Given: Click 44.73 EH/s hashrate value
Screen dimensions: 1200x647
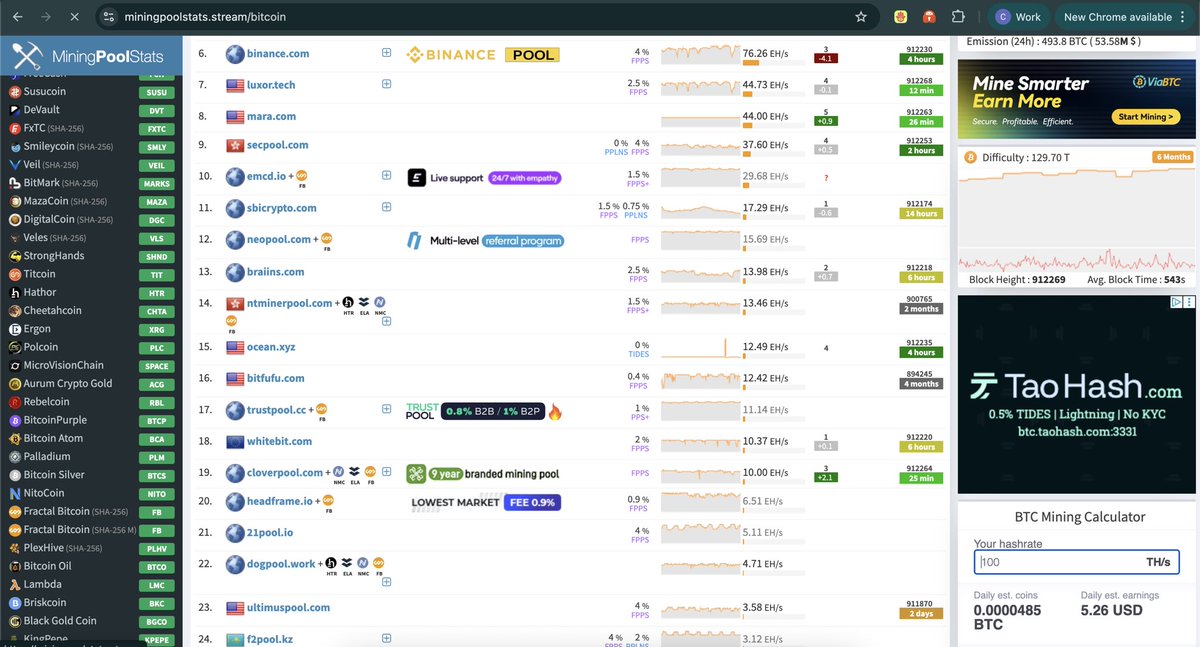Looking at the screenshot, I should pyautogui.click(x=765, y=85).
